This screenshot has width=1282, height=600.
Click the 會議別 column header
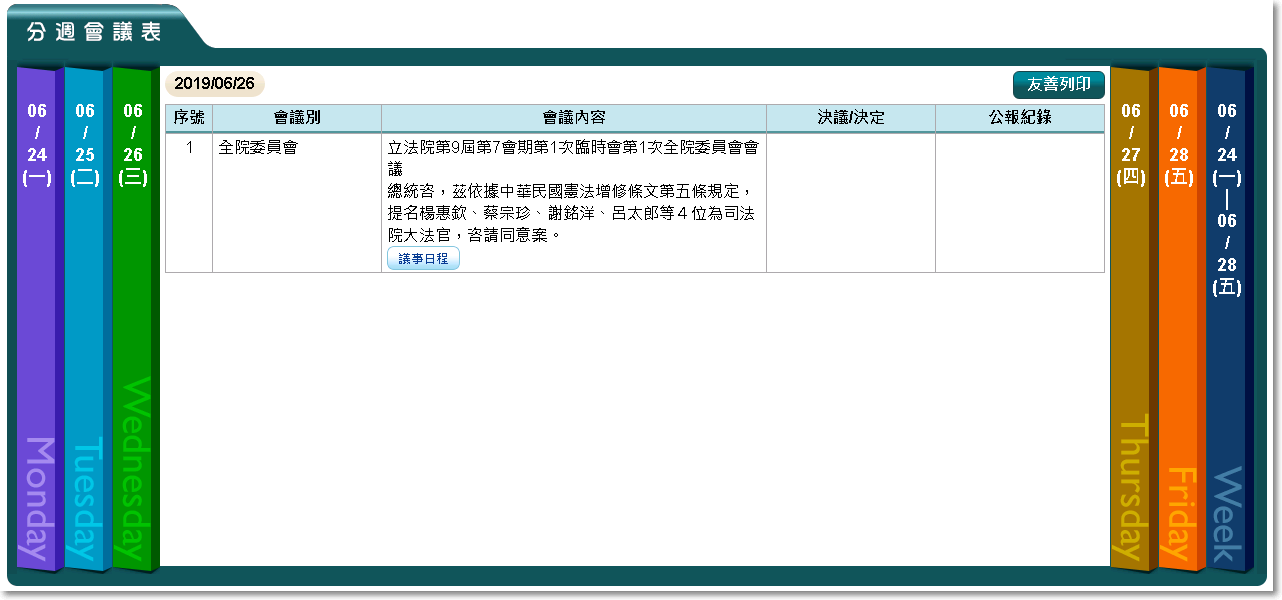[x=297, y=118]
